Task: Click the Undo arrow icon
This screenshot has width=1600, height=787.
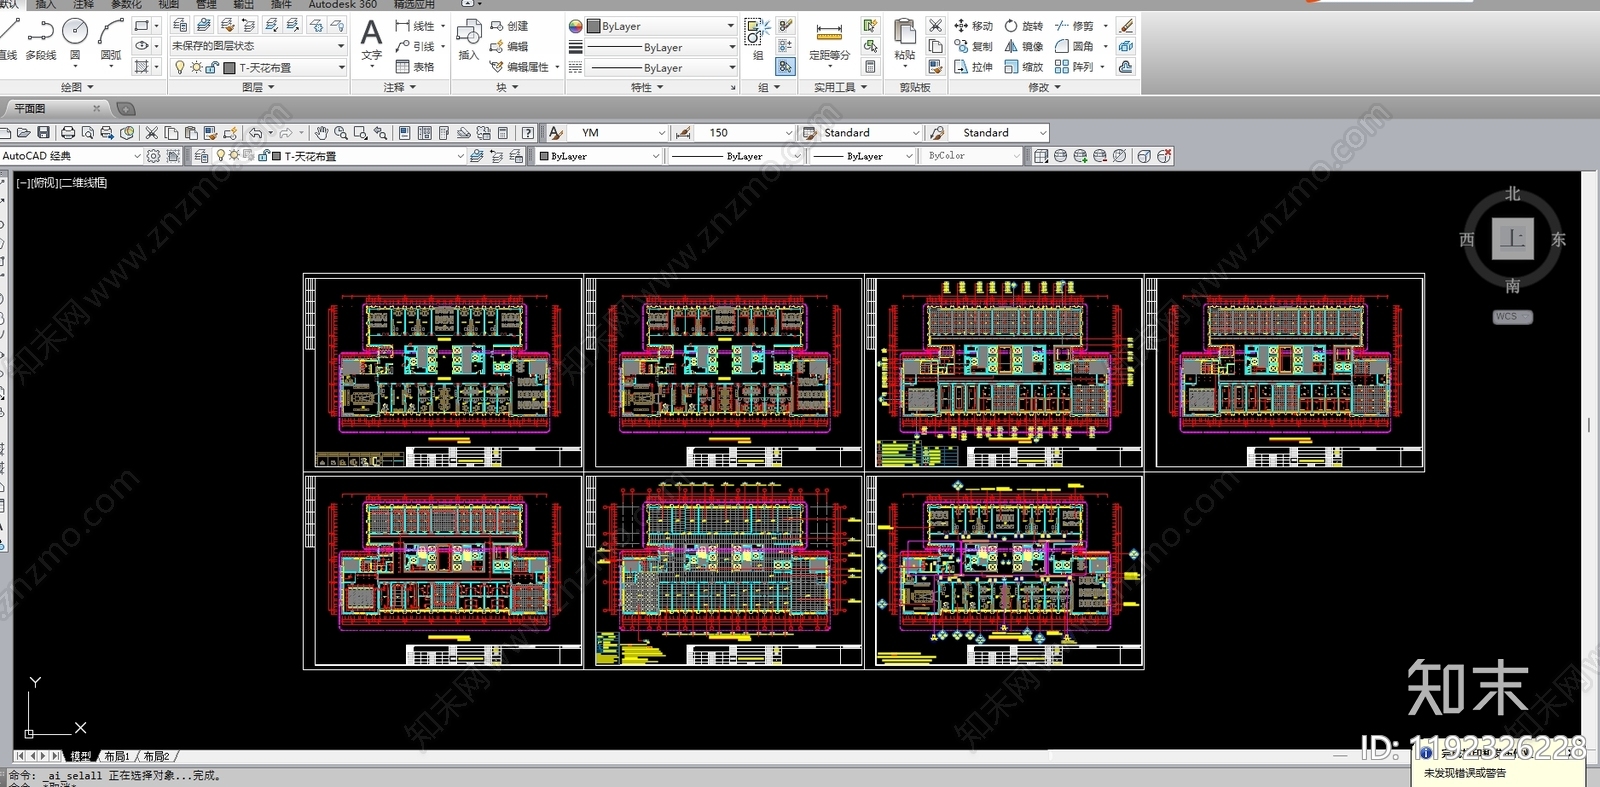Action: pyautogui.click(x=256, y=133)
